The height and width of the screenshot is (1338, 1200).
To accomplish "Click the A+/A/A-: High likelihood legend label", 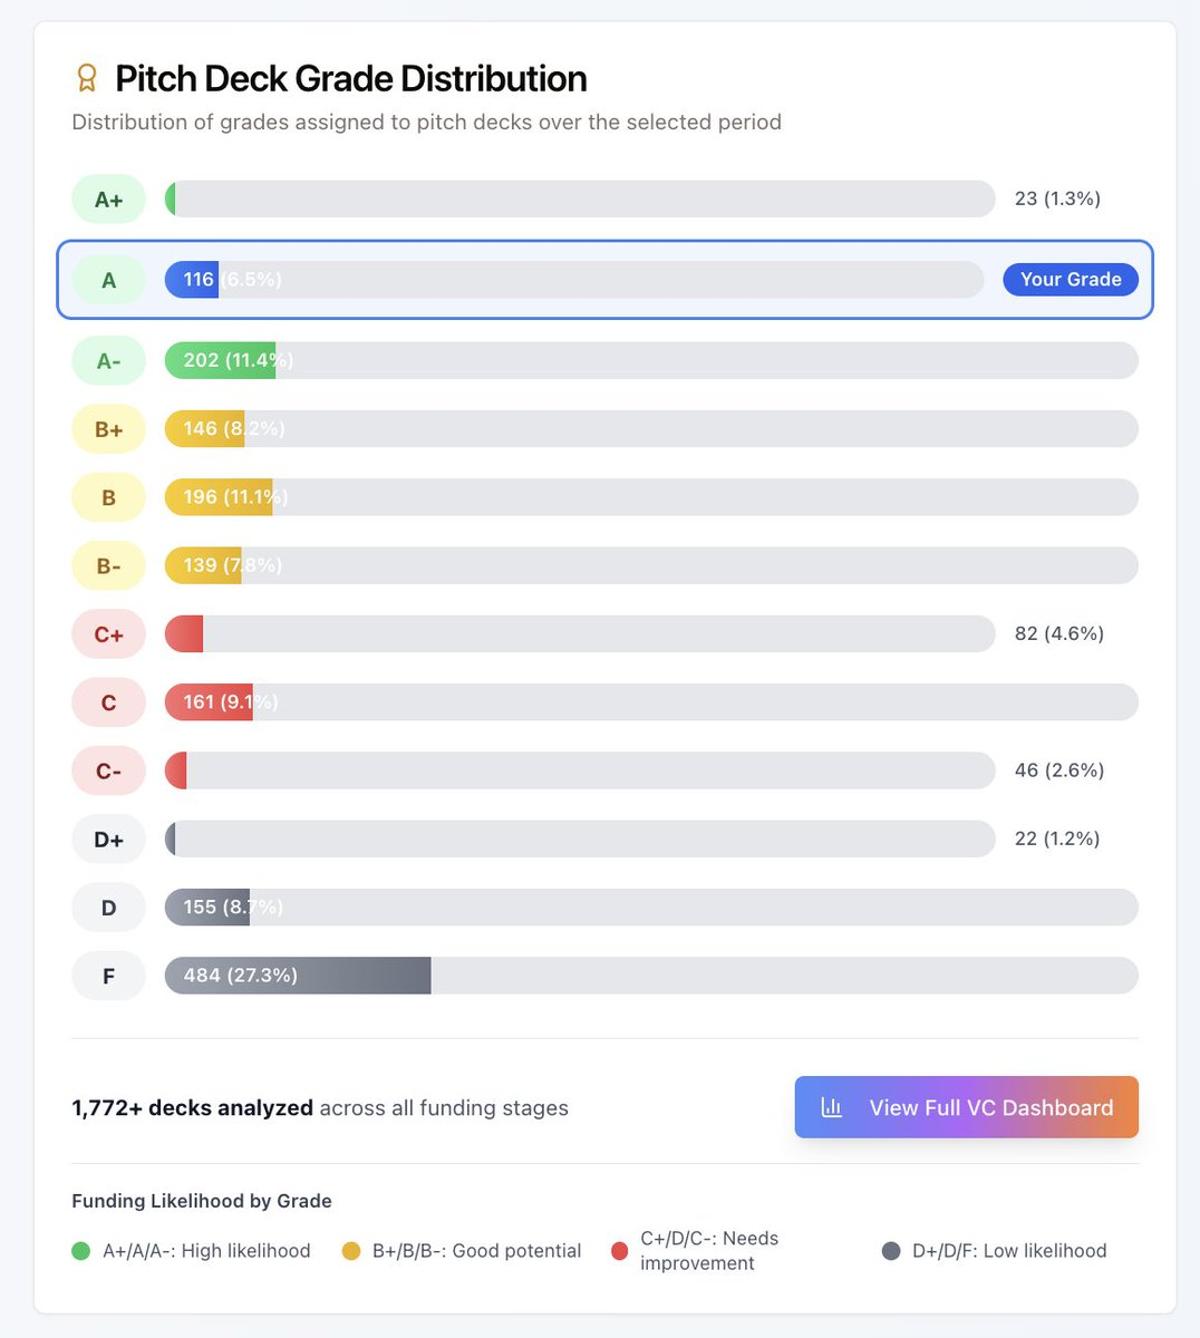I will coord(207,1250).
